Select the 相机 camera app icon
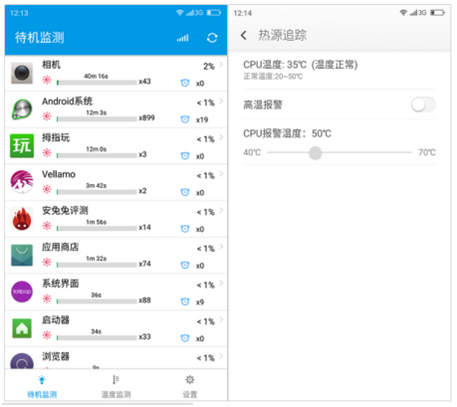Viewport: 457px width, 407px height. coord(22,73)
